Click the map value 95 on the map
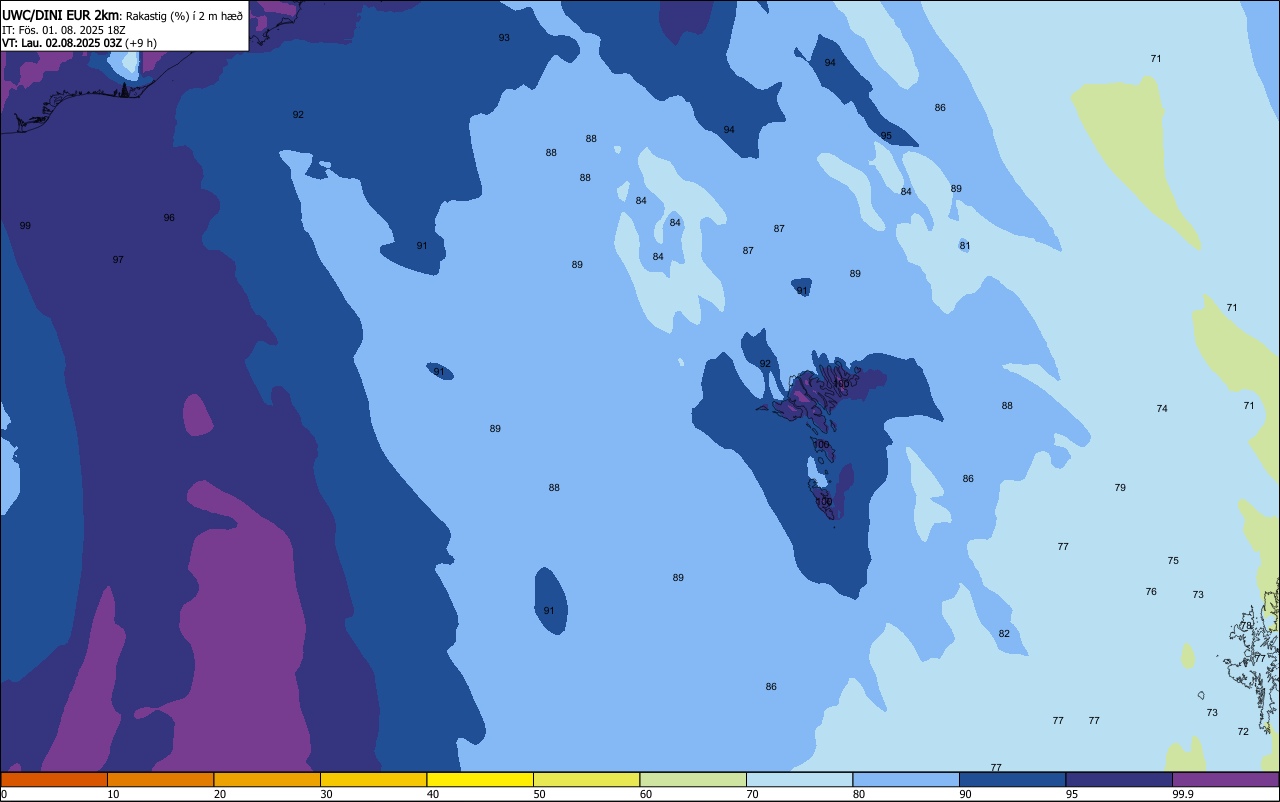The height and width of the screenshot is (802, 1280). (x=886, y=136)
